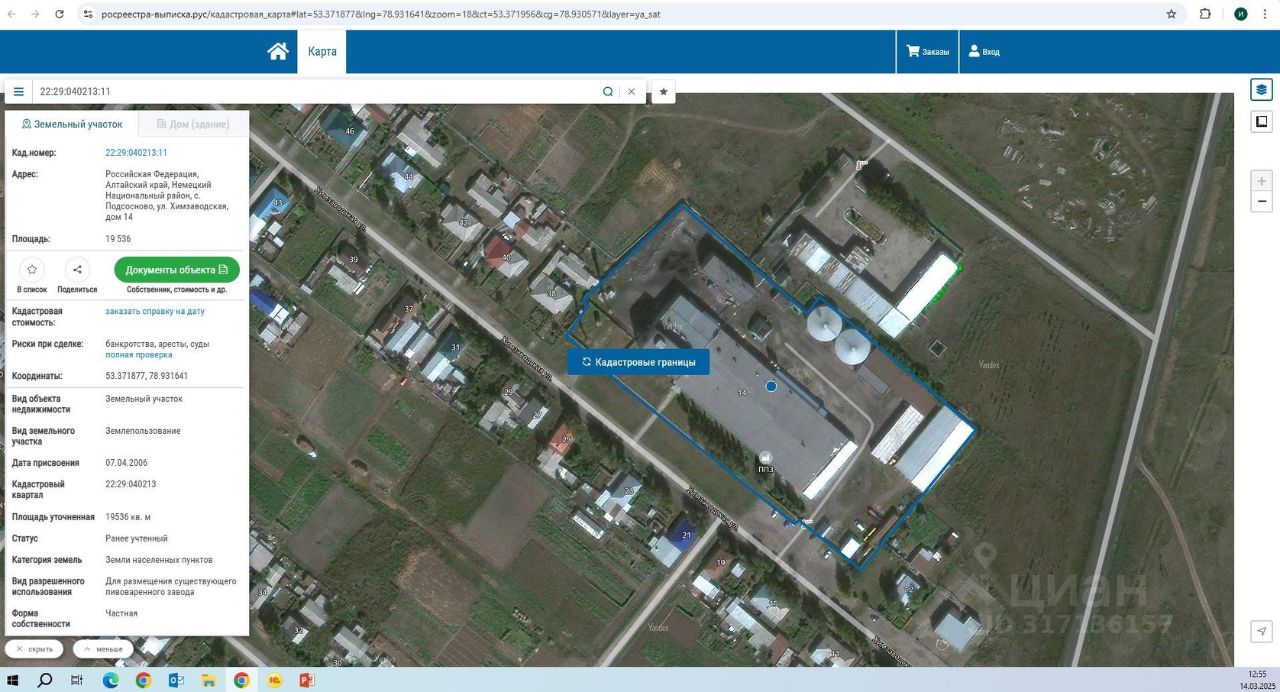Open PowerPoint from taskbar
The image size is (1280, 692).
point(307,680)
